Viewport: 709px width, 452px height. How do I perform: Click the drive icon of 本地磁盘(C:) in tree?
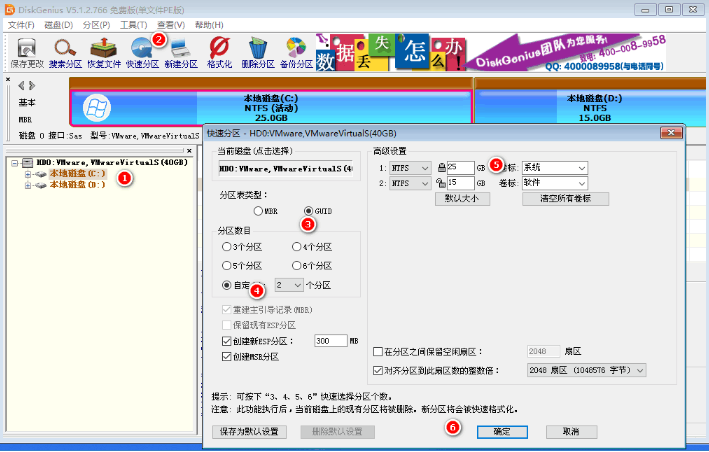[x=41, y=174]
